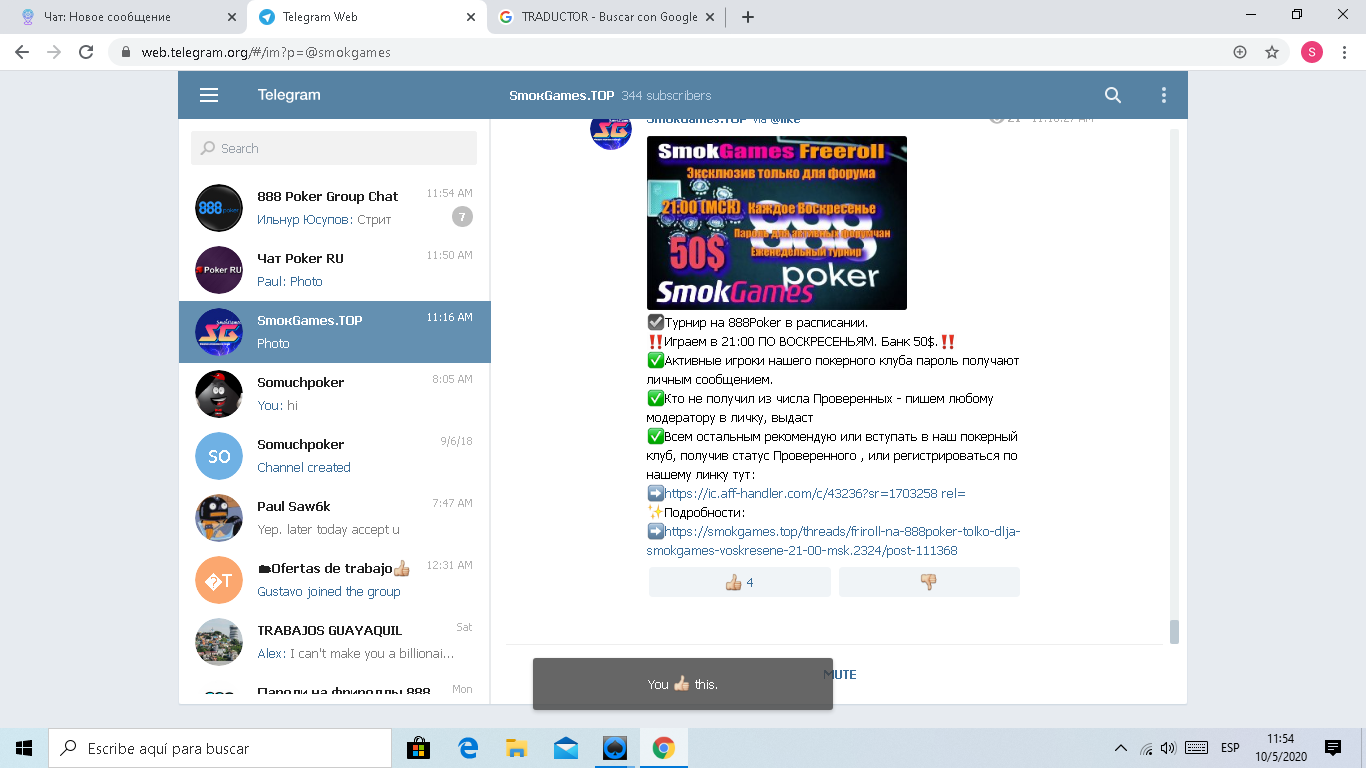This screenshot has height=768, width=1366.
Task: Click in the chat Search field
Action: click(x=334, y=148)
